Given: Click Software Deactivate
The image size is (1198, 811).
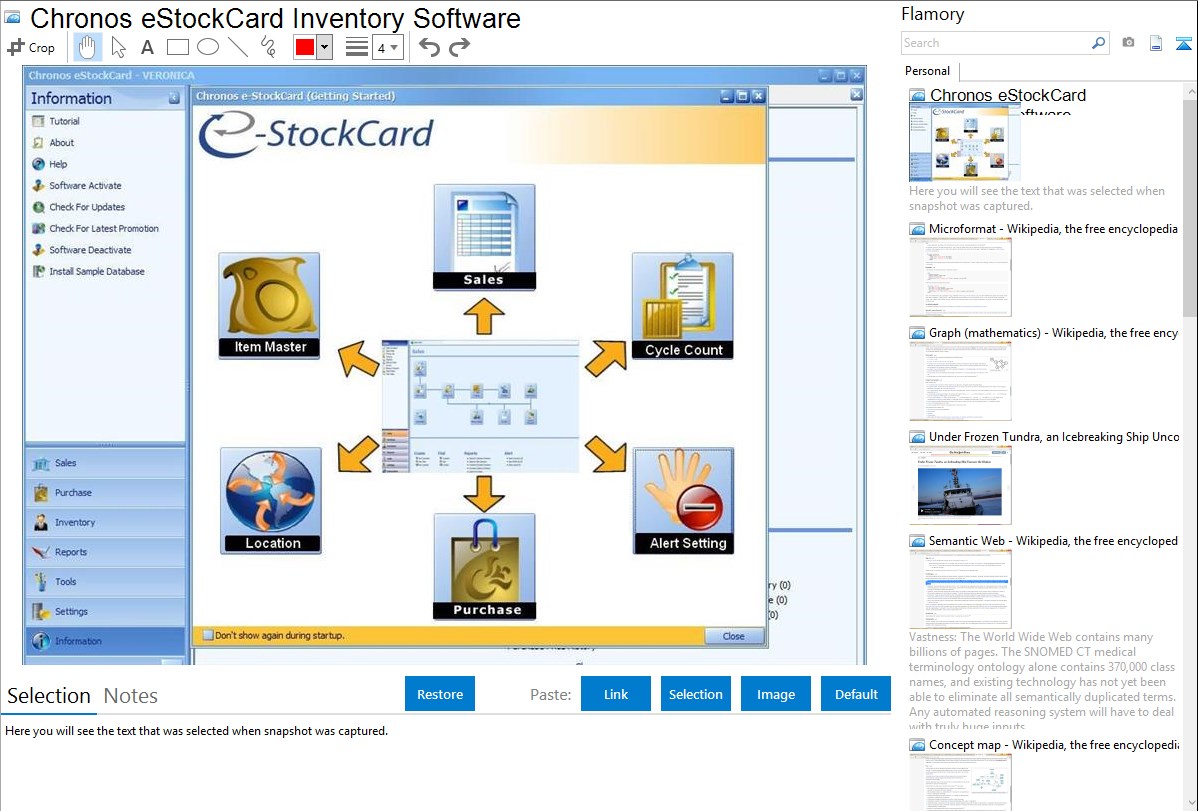Looking at the screenshot, I should coord(90,249).
